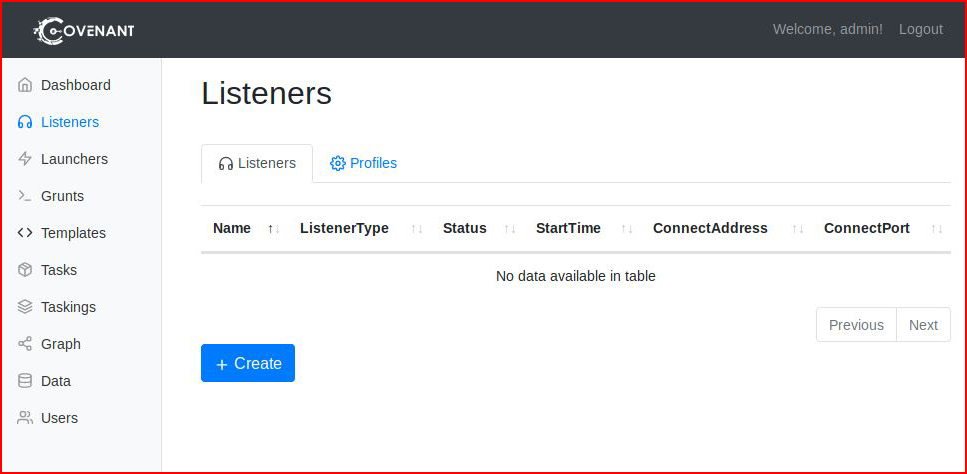Image resolution: width=967 pixels, height=474 pixels.
Task: Click the gear icon on Profiles tab
Action: [x=337, y=163]
